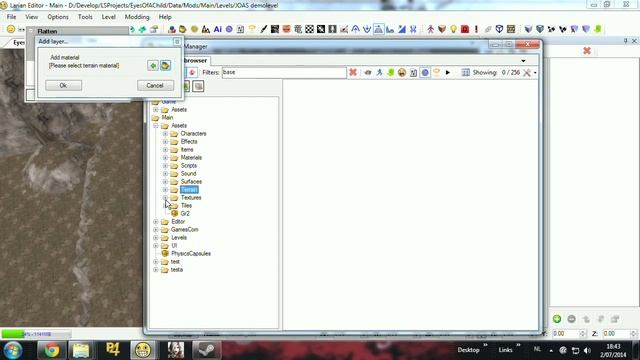This screenshot has width=640, height=360.
Task: Click the two-triangles toolbar icon
Action: coord(206,29)
